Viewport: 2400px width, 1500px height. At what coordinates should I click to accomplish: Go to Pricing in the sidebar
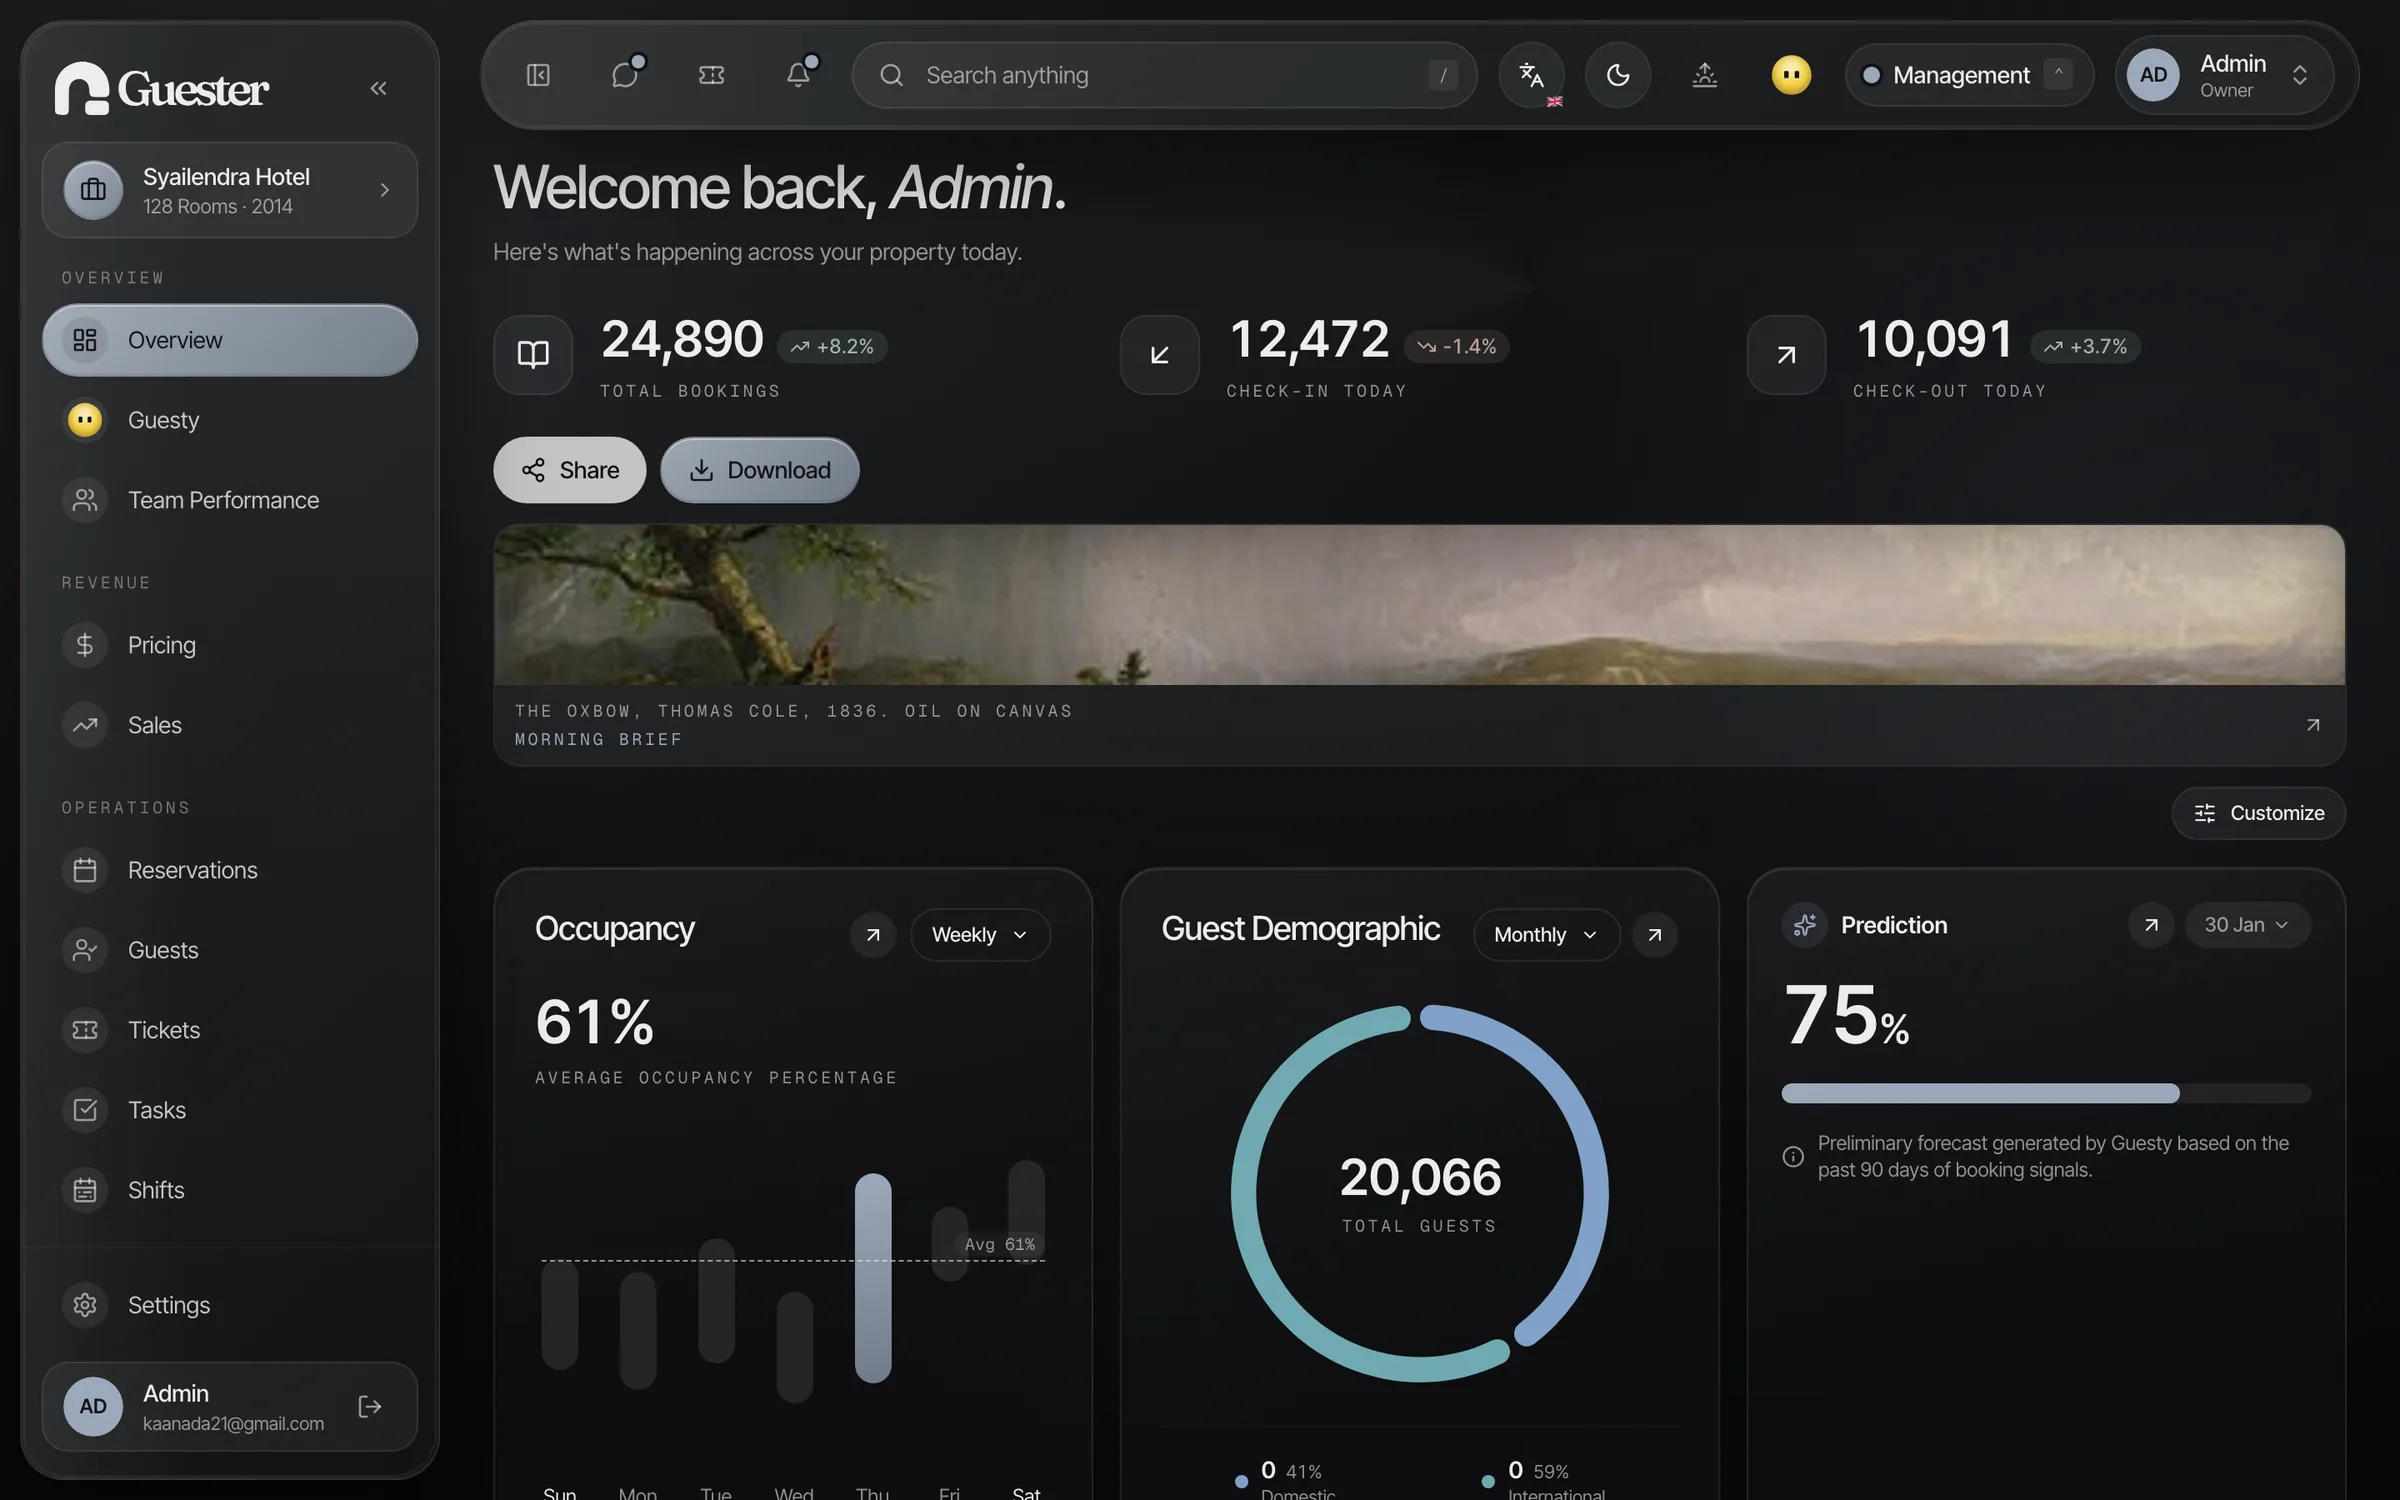[x=230, y=645]
